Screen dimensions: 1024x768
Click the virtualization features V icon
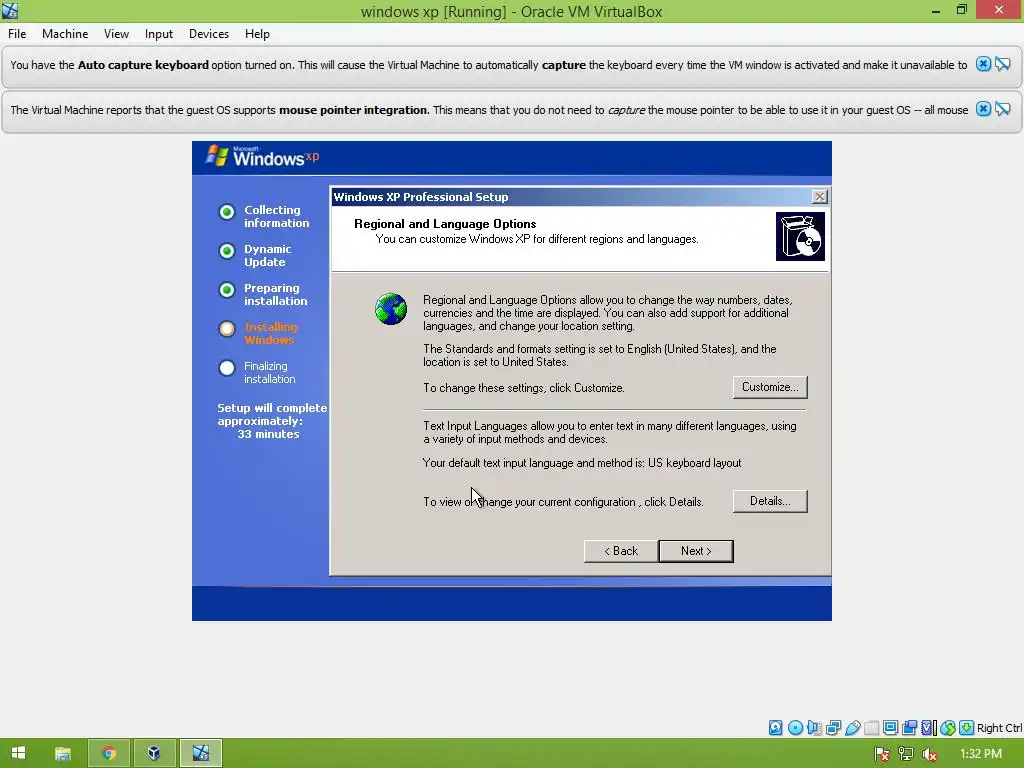(x=928, y=728)
